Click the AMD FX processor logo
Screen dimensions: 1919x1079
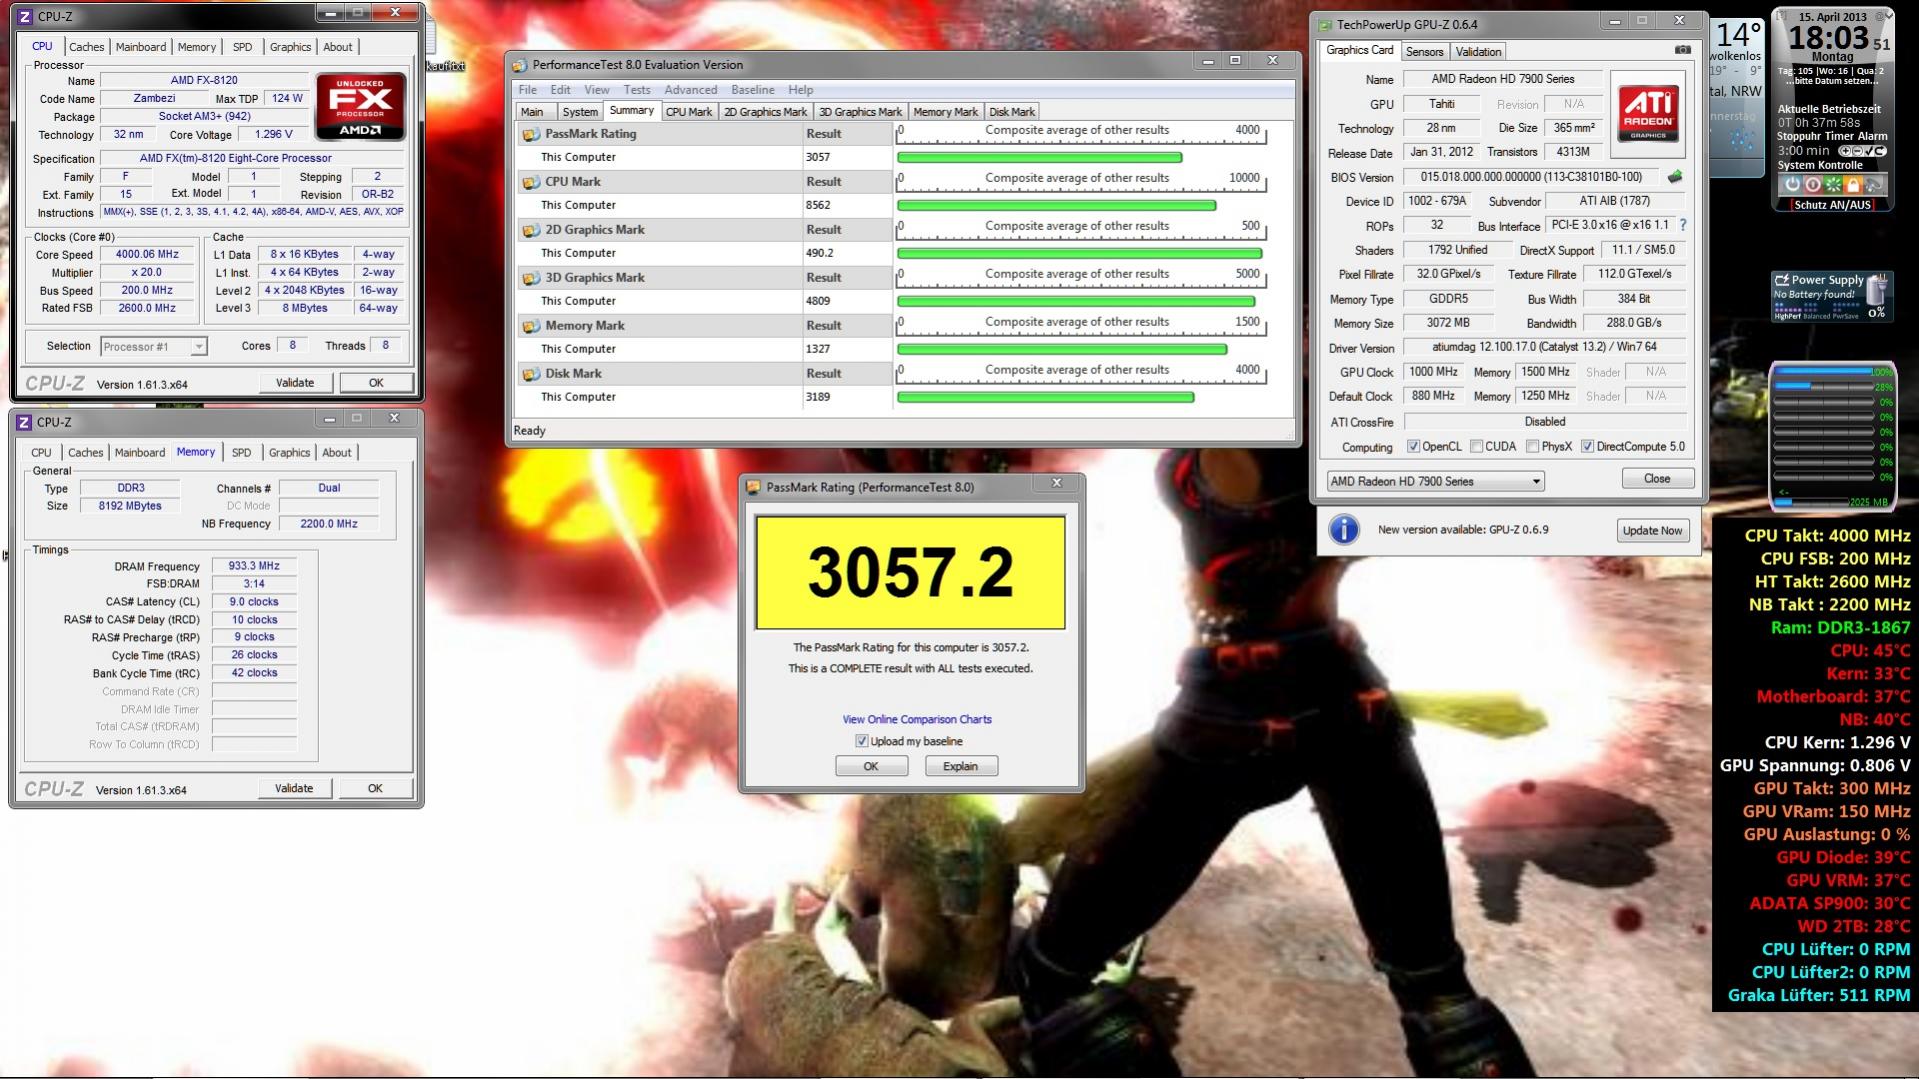click(360, 106)
